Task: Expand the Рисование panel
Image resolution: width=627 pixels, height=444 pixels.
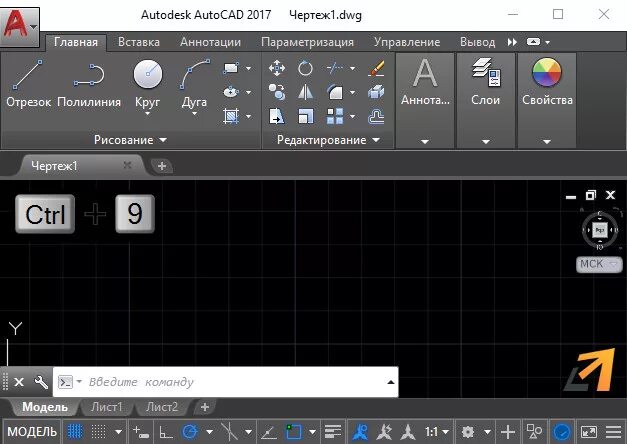Action: 130,140
